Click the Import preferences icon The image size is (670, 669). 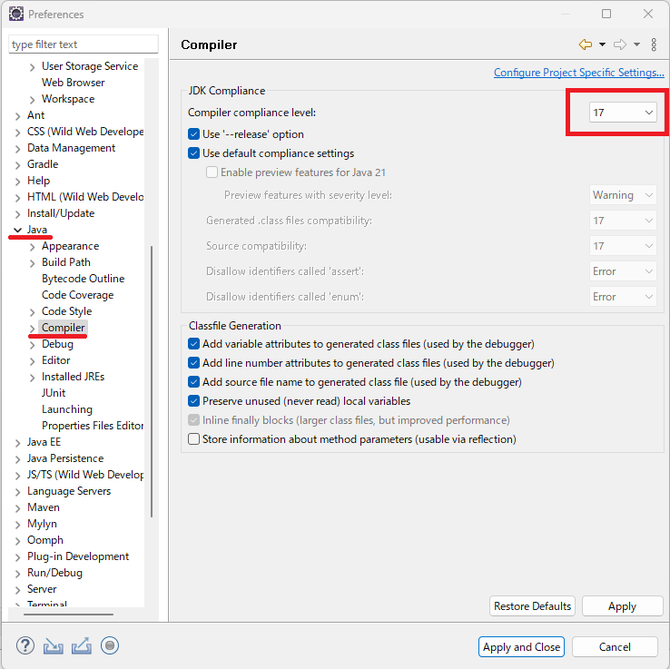click(53, 646)
